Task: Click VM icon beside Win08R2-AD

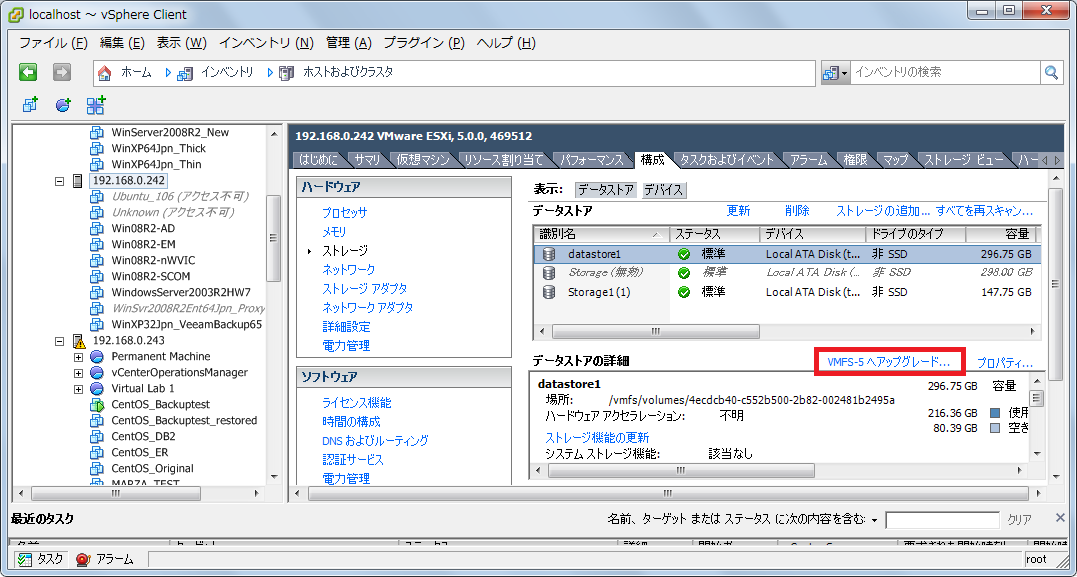Action: coord(97,229)
